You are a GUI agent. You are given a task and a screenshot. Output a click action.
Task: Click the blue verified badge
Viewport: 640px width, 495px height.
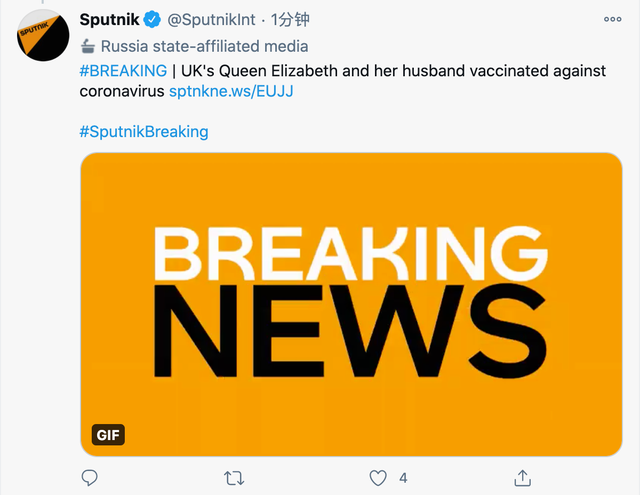click(152, 19)
